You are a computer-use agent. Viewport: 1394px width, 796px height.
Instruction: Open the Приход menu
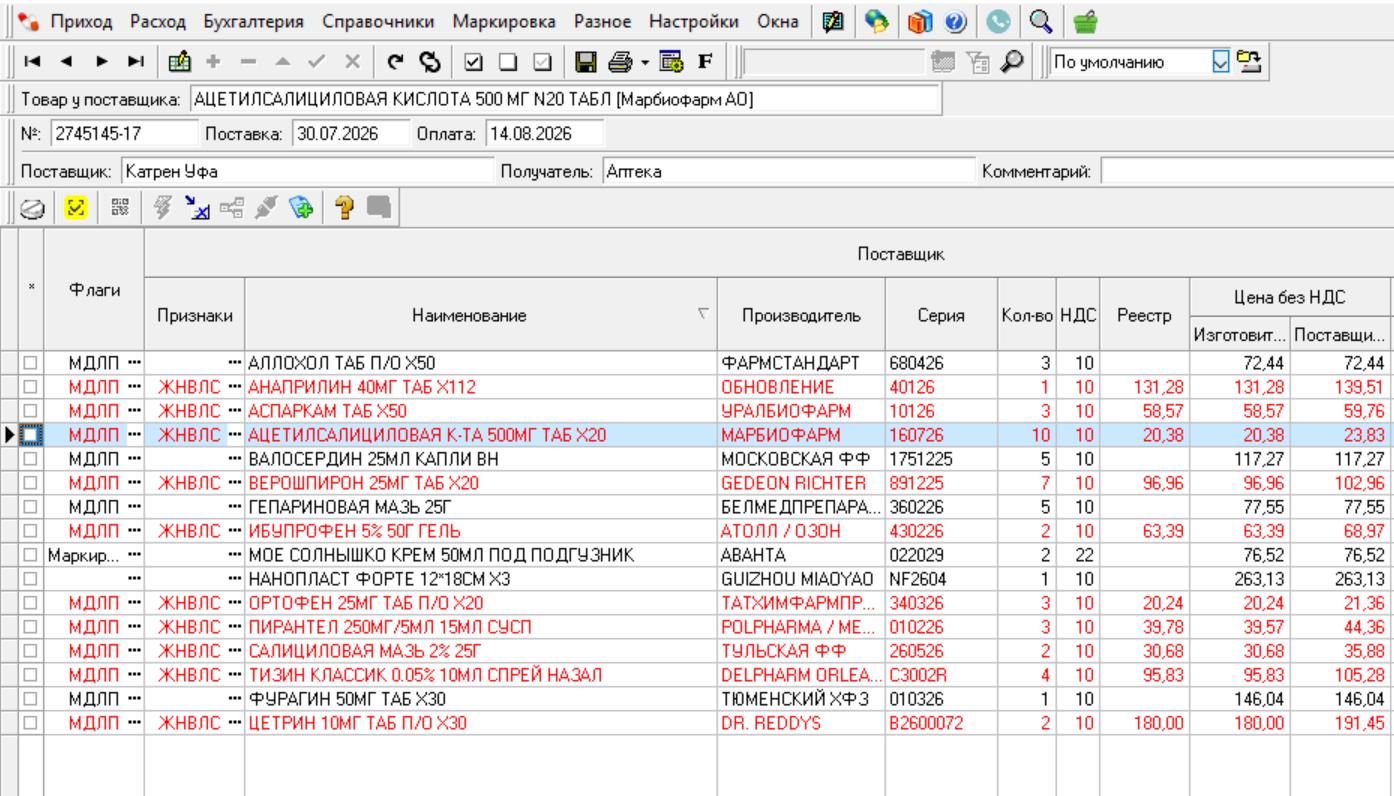[82, 21]
